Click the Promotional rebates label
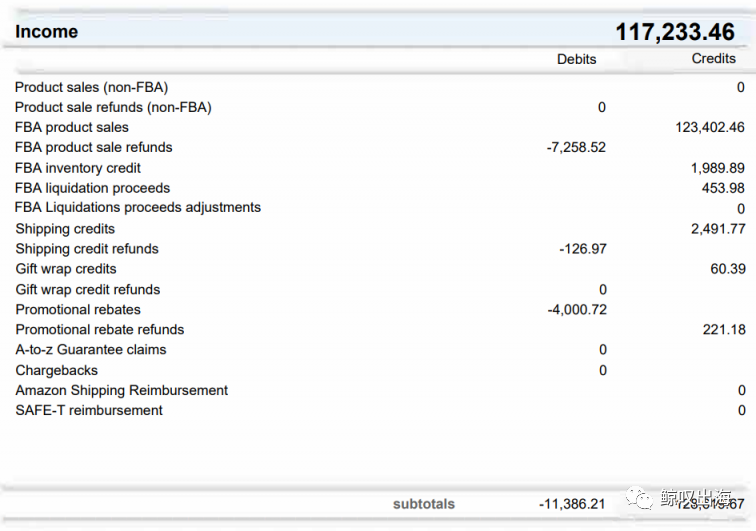This screenshot has width=756, height=531. (78, 310)
